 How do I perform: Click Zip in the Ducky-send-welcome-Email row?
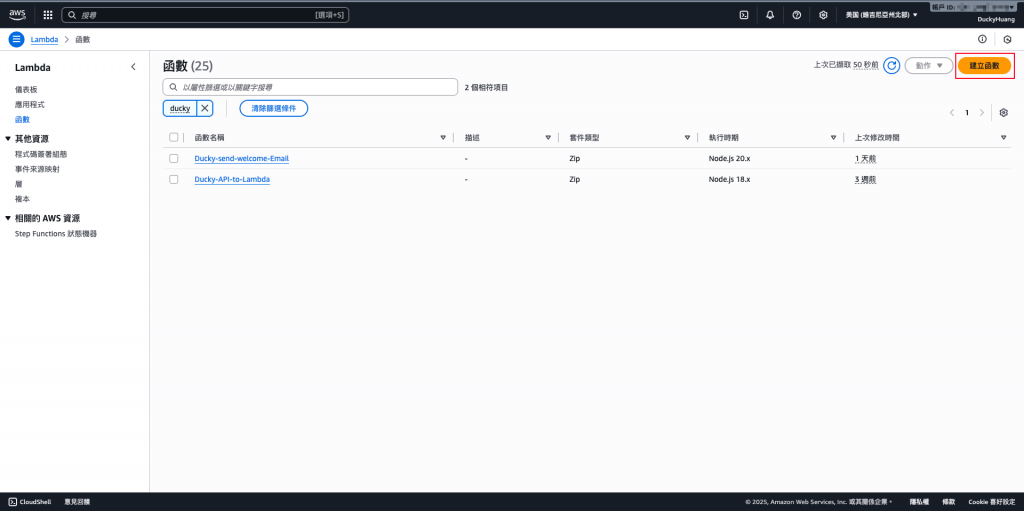click(575, 158)
